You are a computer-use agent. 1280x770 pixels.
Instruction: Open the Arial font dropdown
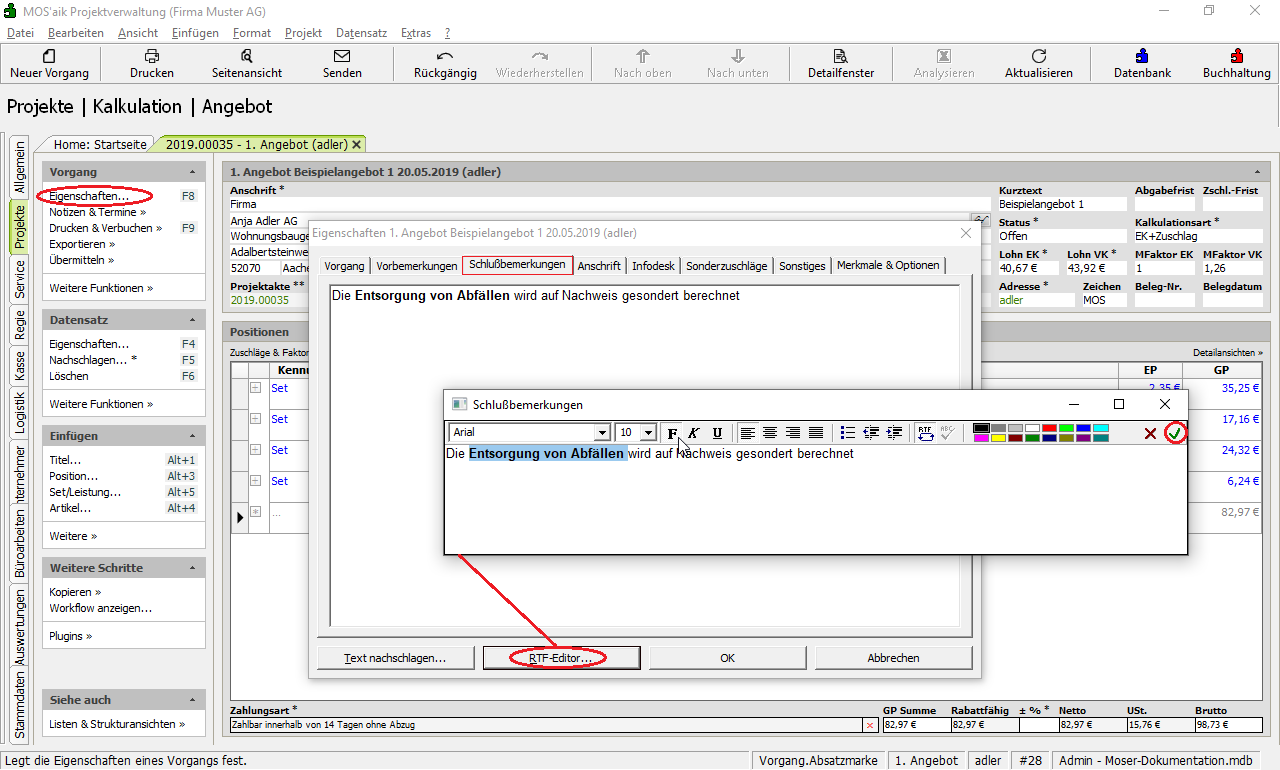602,433
